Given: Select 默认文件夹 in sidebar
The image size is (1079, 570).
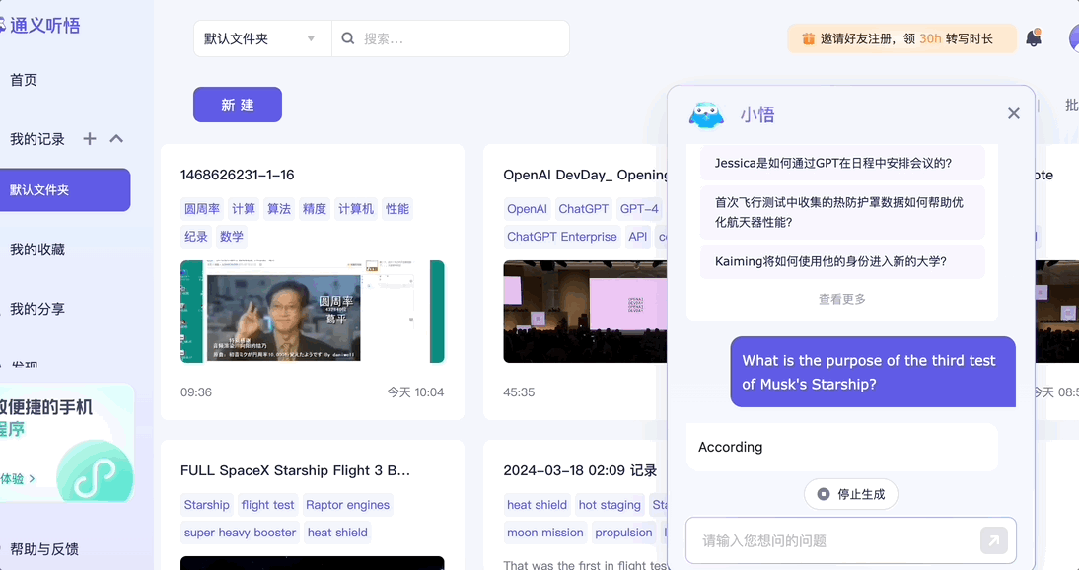Looking at the screenshot, I should [x=65, y=190].
